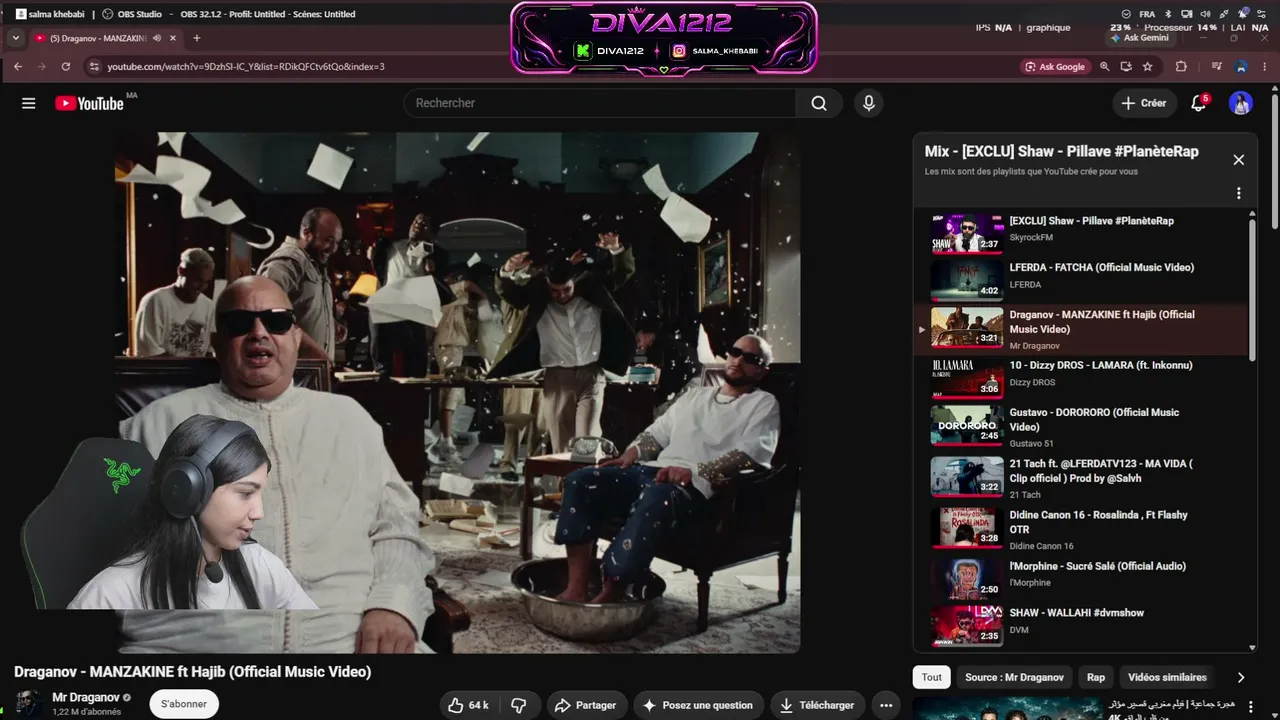Screen dimensions: 1280x720
Task: Click the music video player area
Action: click(x=457, y=392)
